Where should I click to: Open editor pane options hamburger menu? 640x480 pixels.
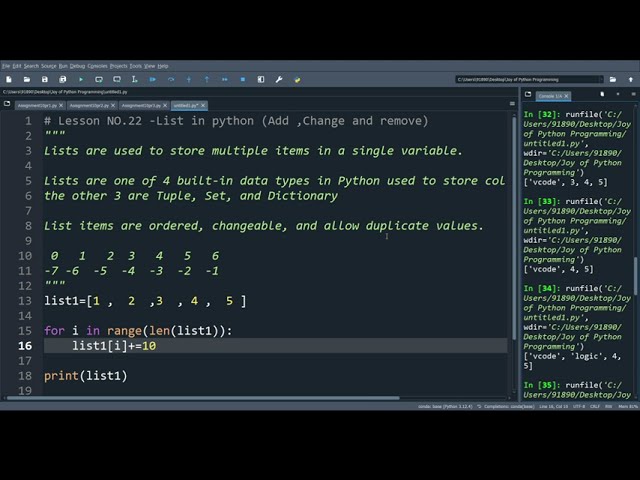coord(512,104)
